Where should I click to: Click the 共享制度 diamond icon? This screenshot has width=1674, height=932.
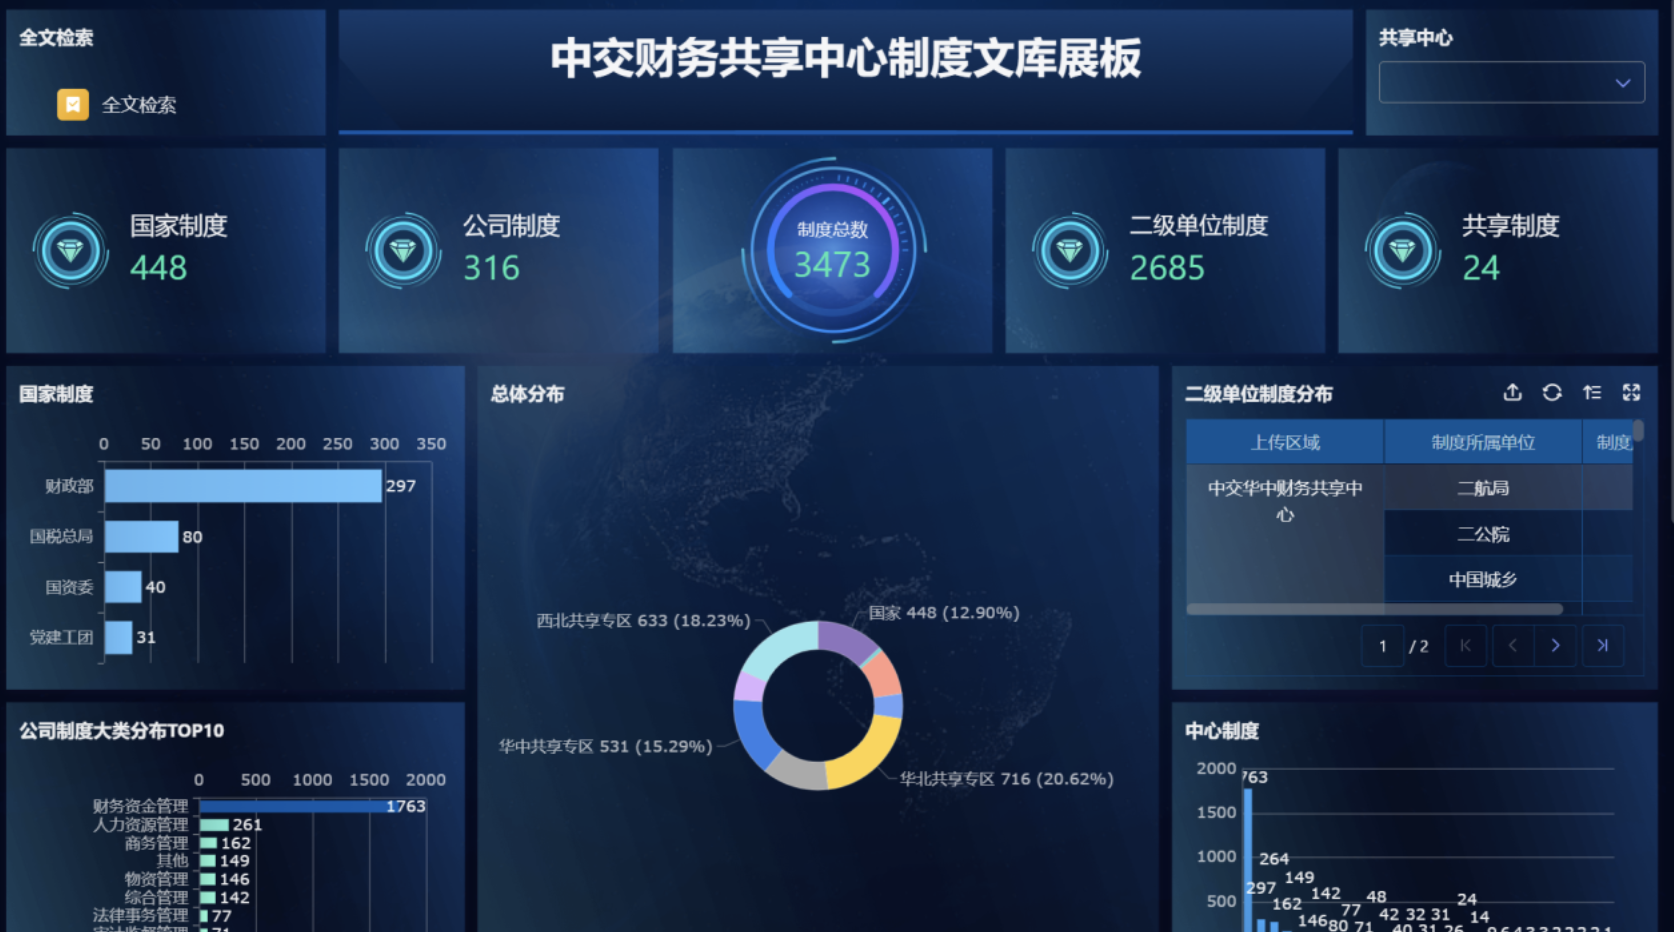click(1402, 250)
